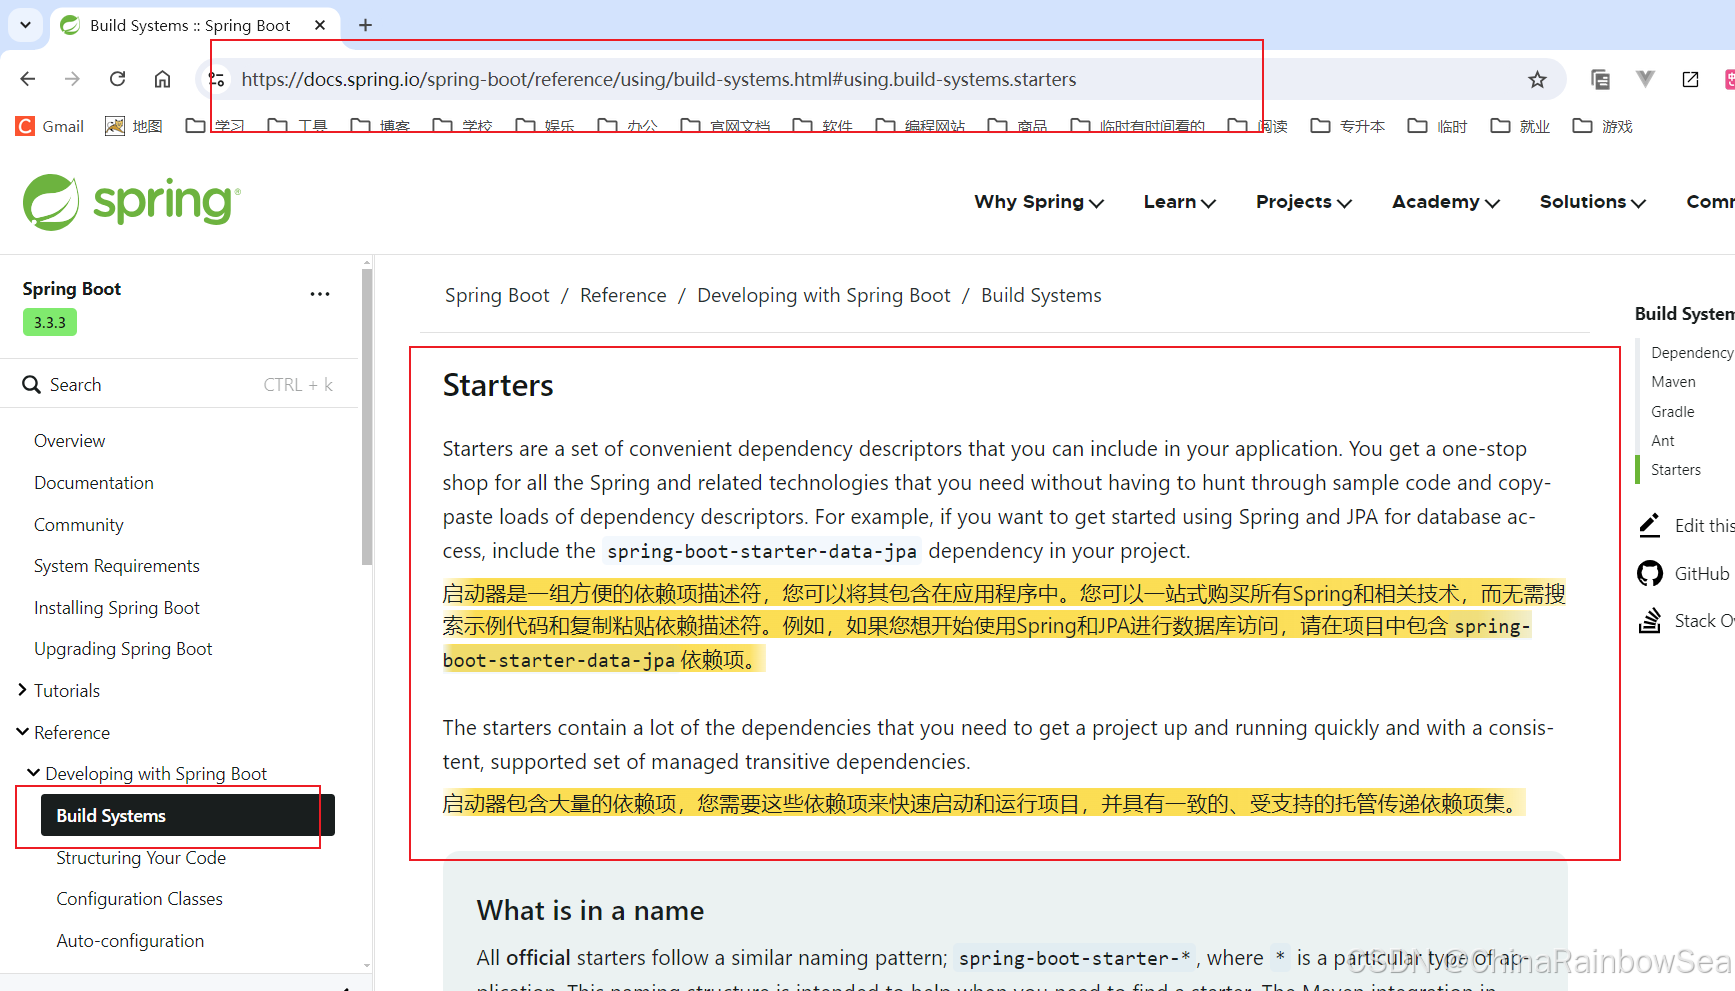View site information icon in address bar
This screenshot has height=991, width=1735.
(x=216, y=79)
